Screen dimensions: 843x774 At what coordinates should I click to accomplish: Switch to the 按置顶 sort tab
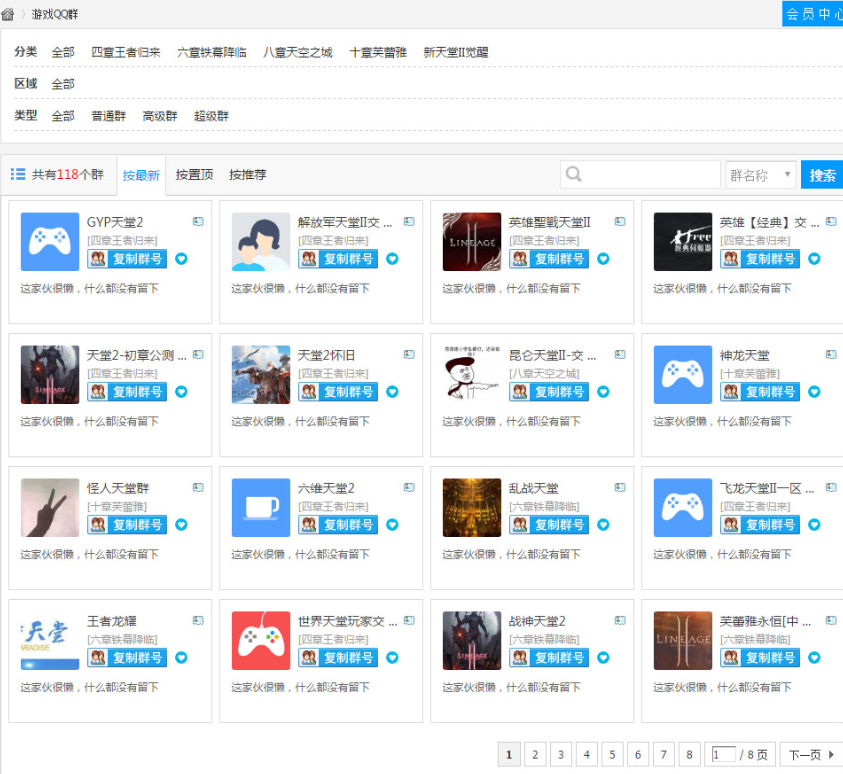tap(194, 175)
